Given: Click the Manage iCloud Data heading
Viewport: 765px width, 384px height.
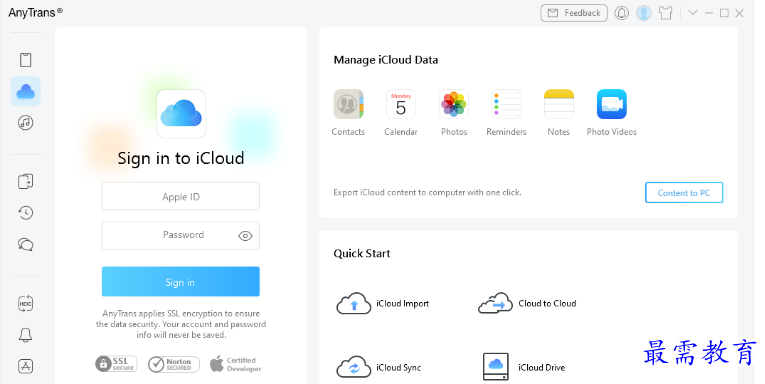Looking at the screenshot, I should (386, 60).
